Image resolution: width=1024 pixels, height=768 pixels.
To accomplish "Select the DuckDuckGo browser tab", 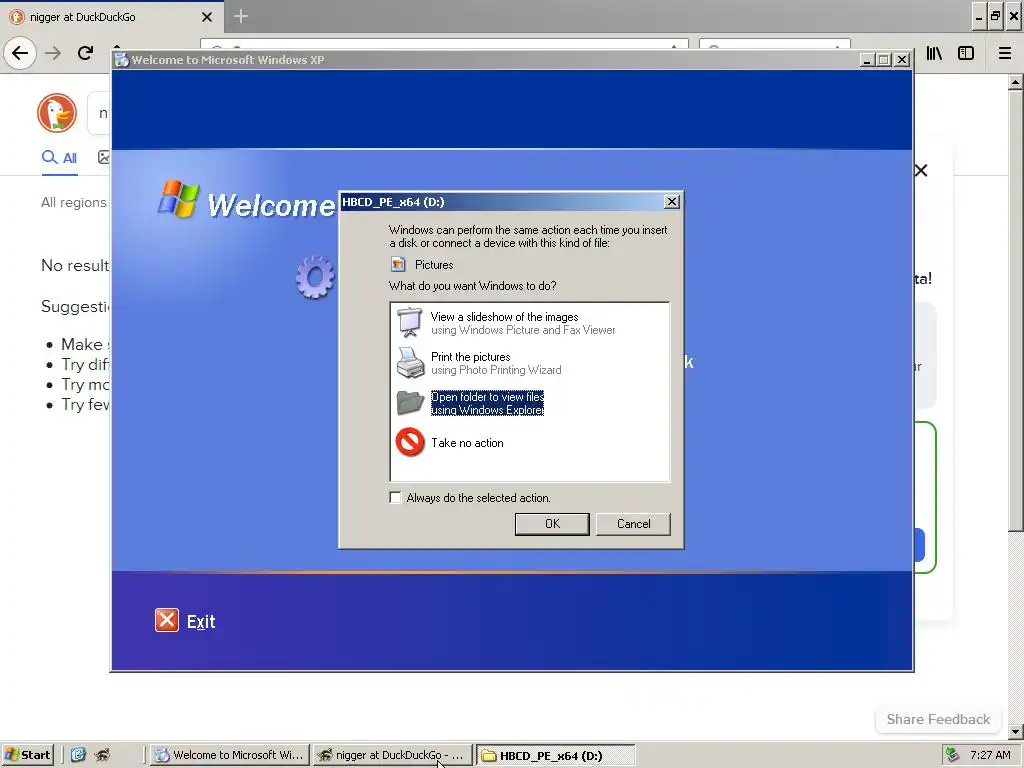I will point(112,17).
